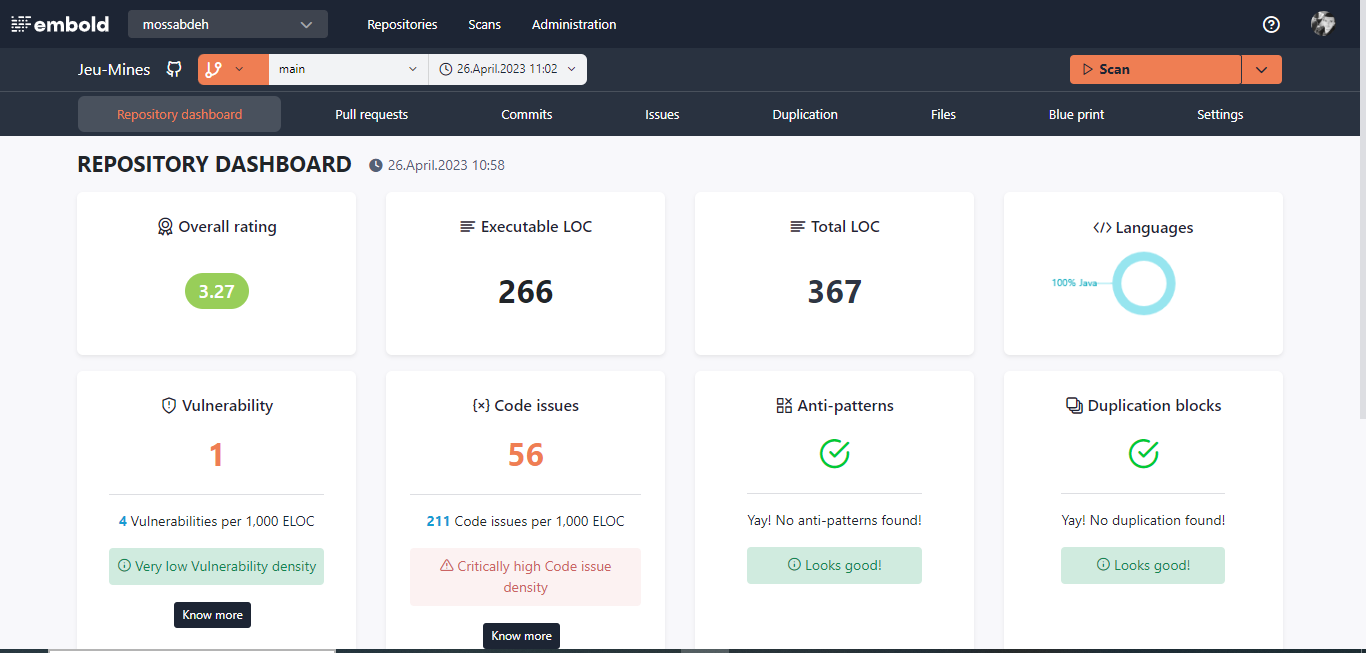
Task: Open the mossabdeh account dropdown
Action: 227,23
